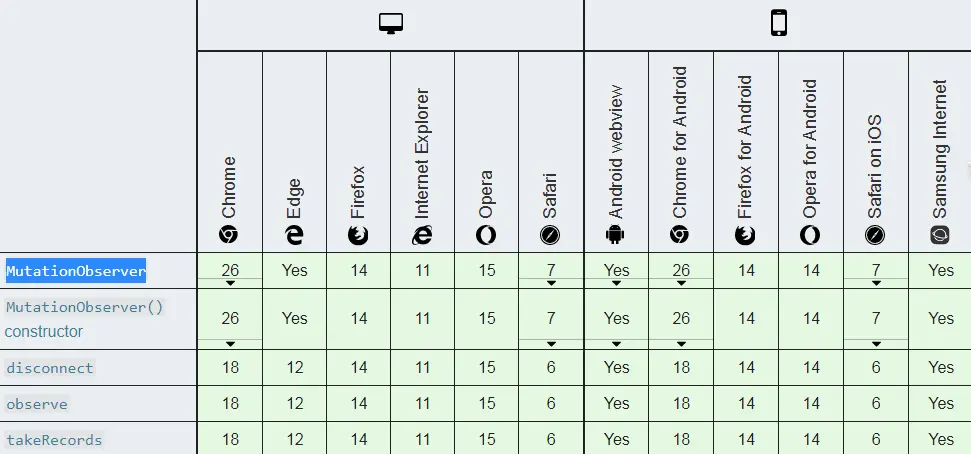971x454 pixels.
Task: Click the desktop Opera icon
Action: pos(486,234)
